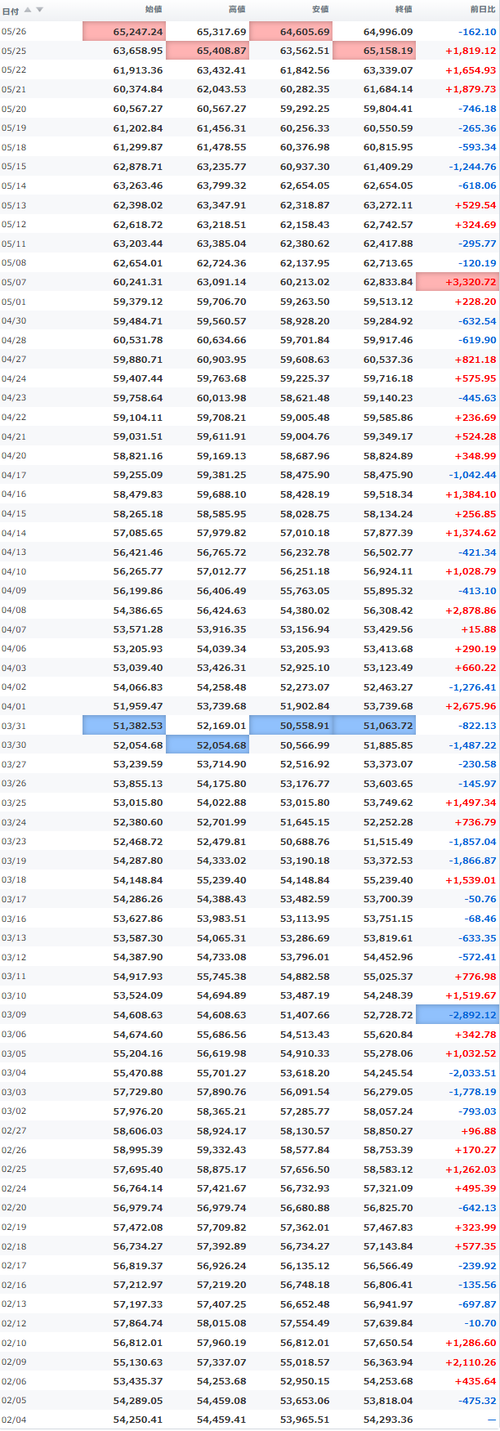Image resolution: width=500 pixels, height=1431 pixels.
Task: Select closing price 57,877.39
Action: (x=388, y=532)
